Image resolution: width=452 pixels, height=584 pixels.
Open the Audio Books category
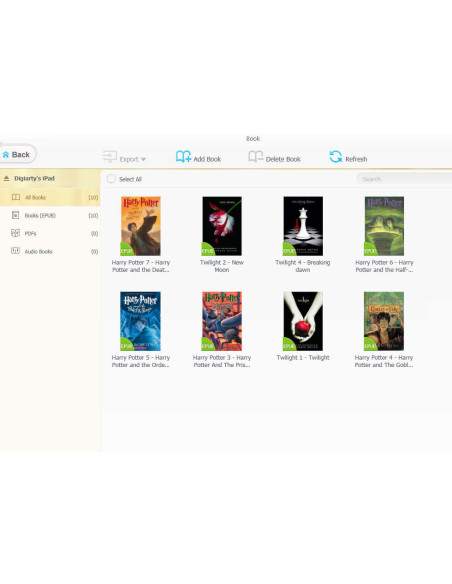pos(50,251)
